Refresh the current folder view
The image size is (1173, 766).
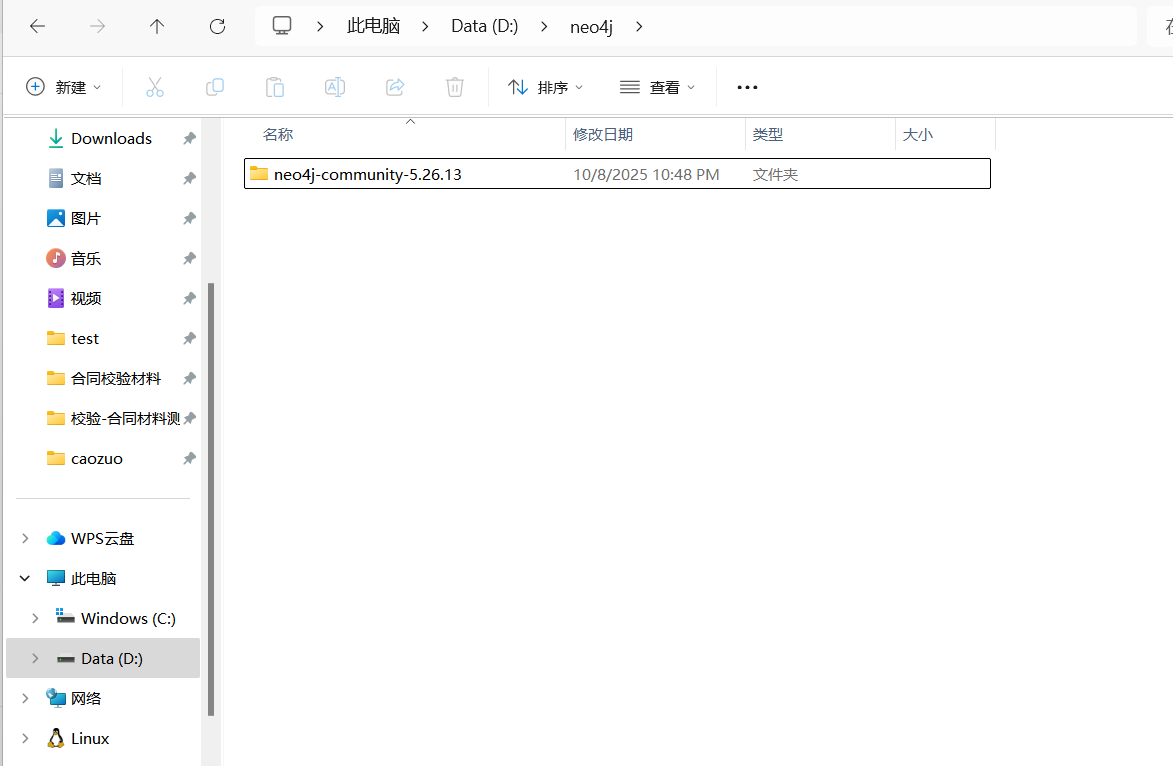coord(217,26)
